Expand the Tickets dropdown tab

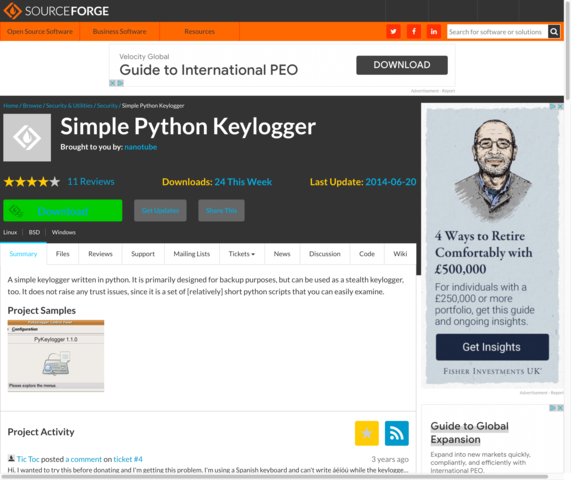[241, 254]
